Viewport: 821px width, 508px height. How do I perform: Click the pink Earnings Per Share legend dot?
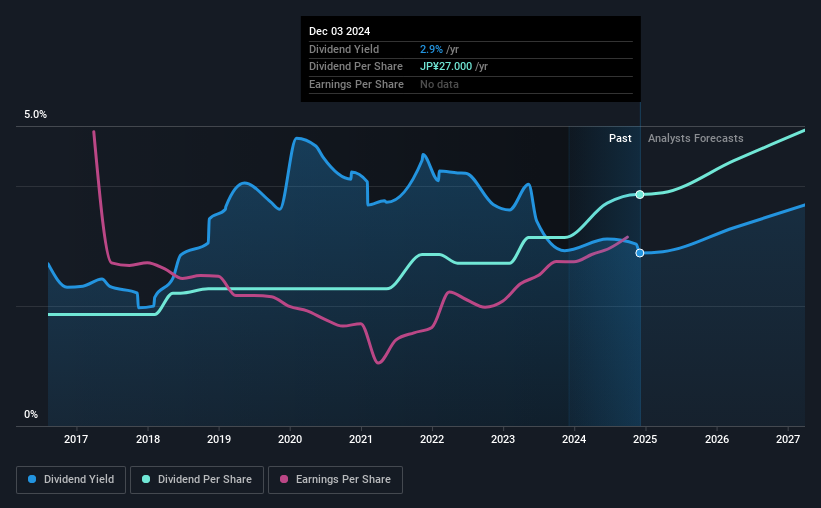(x=284, y=479)
